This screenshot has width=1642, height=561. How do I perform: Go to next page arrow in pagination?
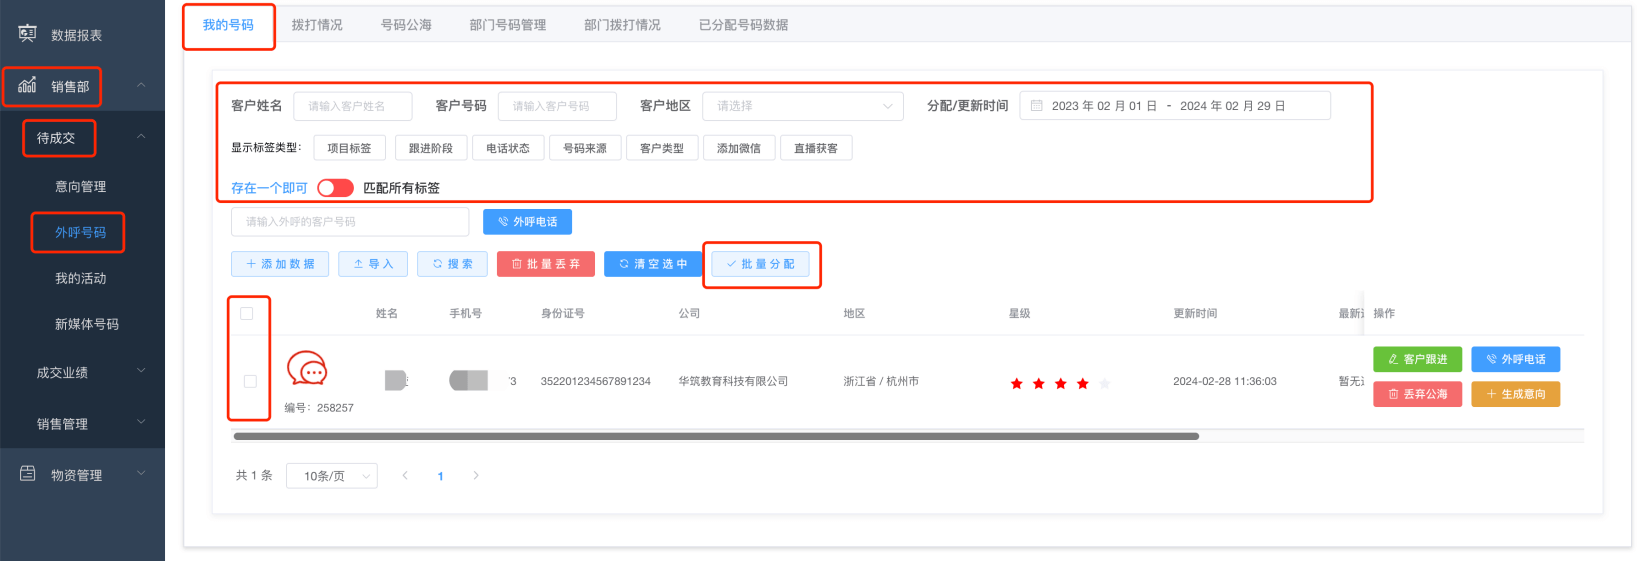[476, 476]
